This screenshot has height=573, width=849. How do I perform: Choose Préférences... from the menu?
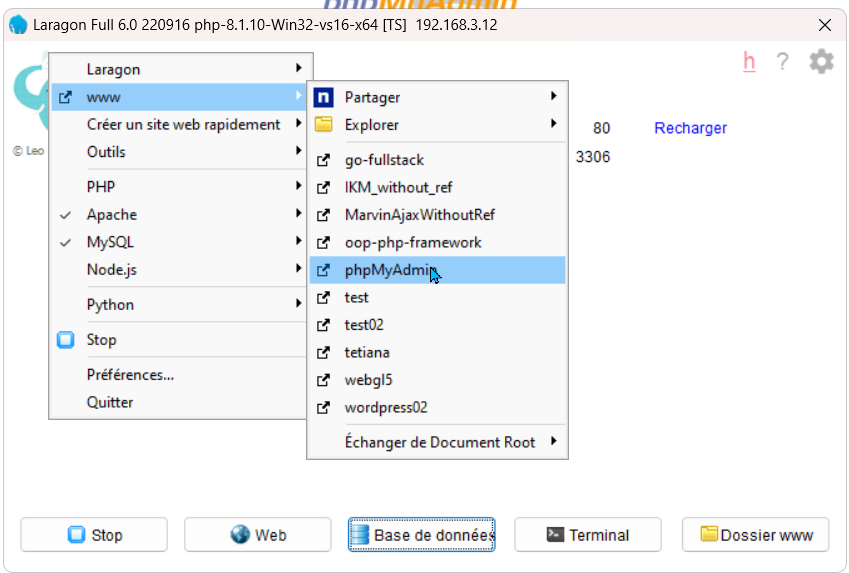130,375
